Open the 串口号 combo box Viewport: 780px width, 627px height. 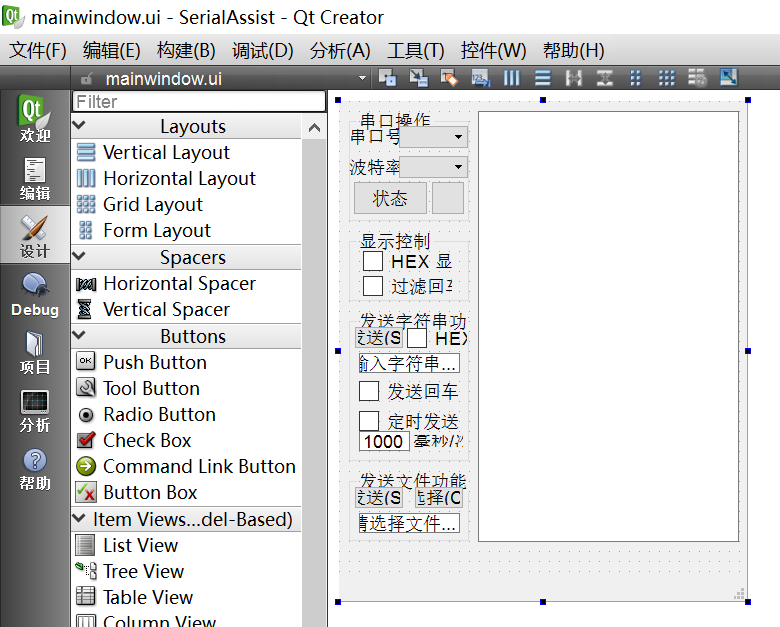(x=433, y=137)
